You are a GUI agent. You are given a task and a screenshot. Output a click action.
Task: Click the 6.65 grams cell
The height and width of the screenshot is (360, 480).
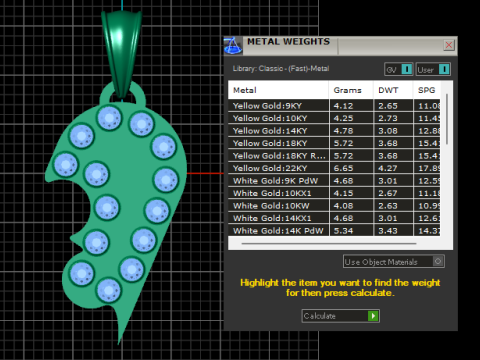351,168
